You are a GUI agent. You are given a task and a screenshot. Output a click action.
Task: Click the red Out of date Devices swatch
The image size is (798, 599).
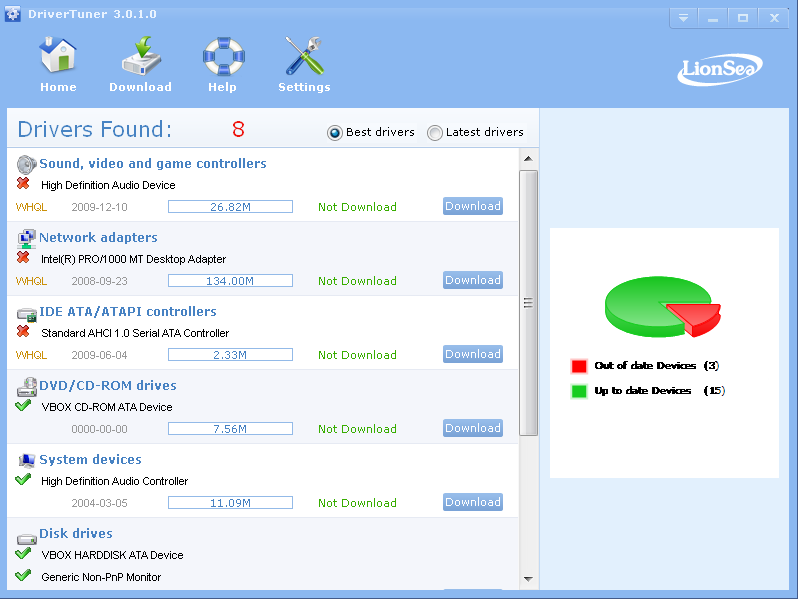pos(579,366)
